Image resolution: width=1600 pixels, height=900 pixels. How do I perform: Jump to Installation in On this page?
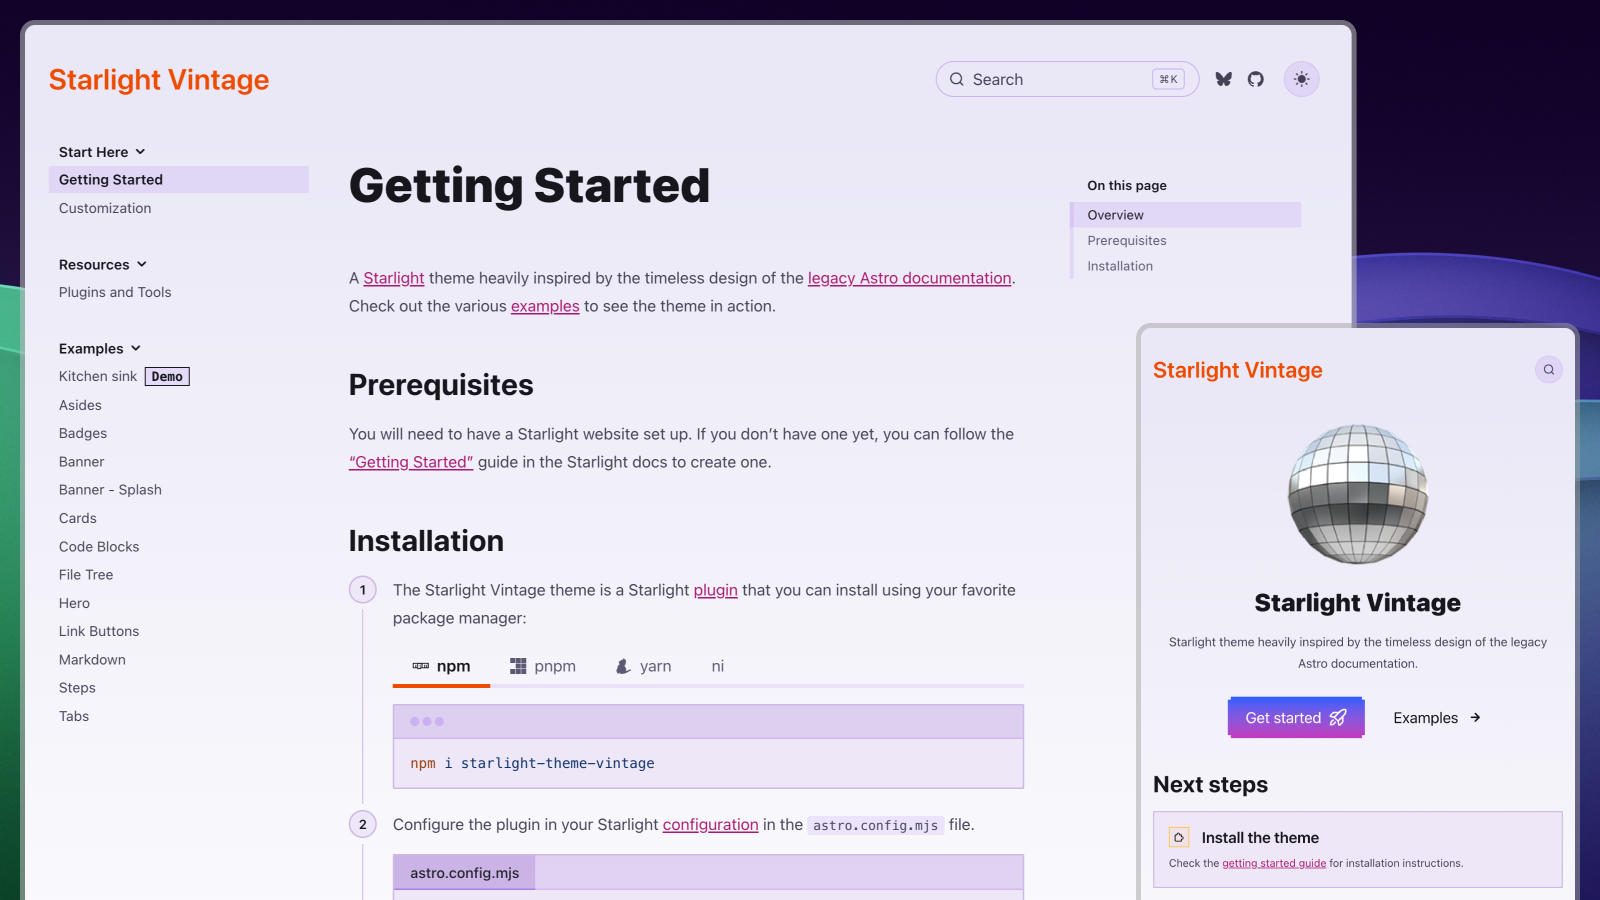[x=1120, y=266]
